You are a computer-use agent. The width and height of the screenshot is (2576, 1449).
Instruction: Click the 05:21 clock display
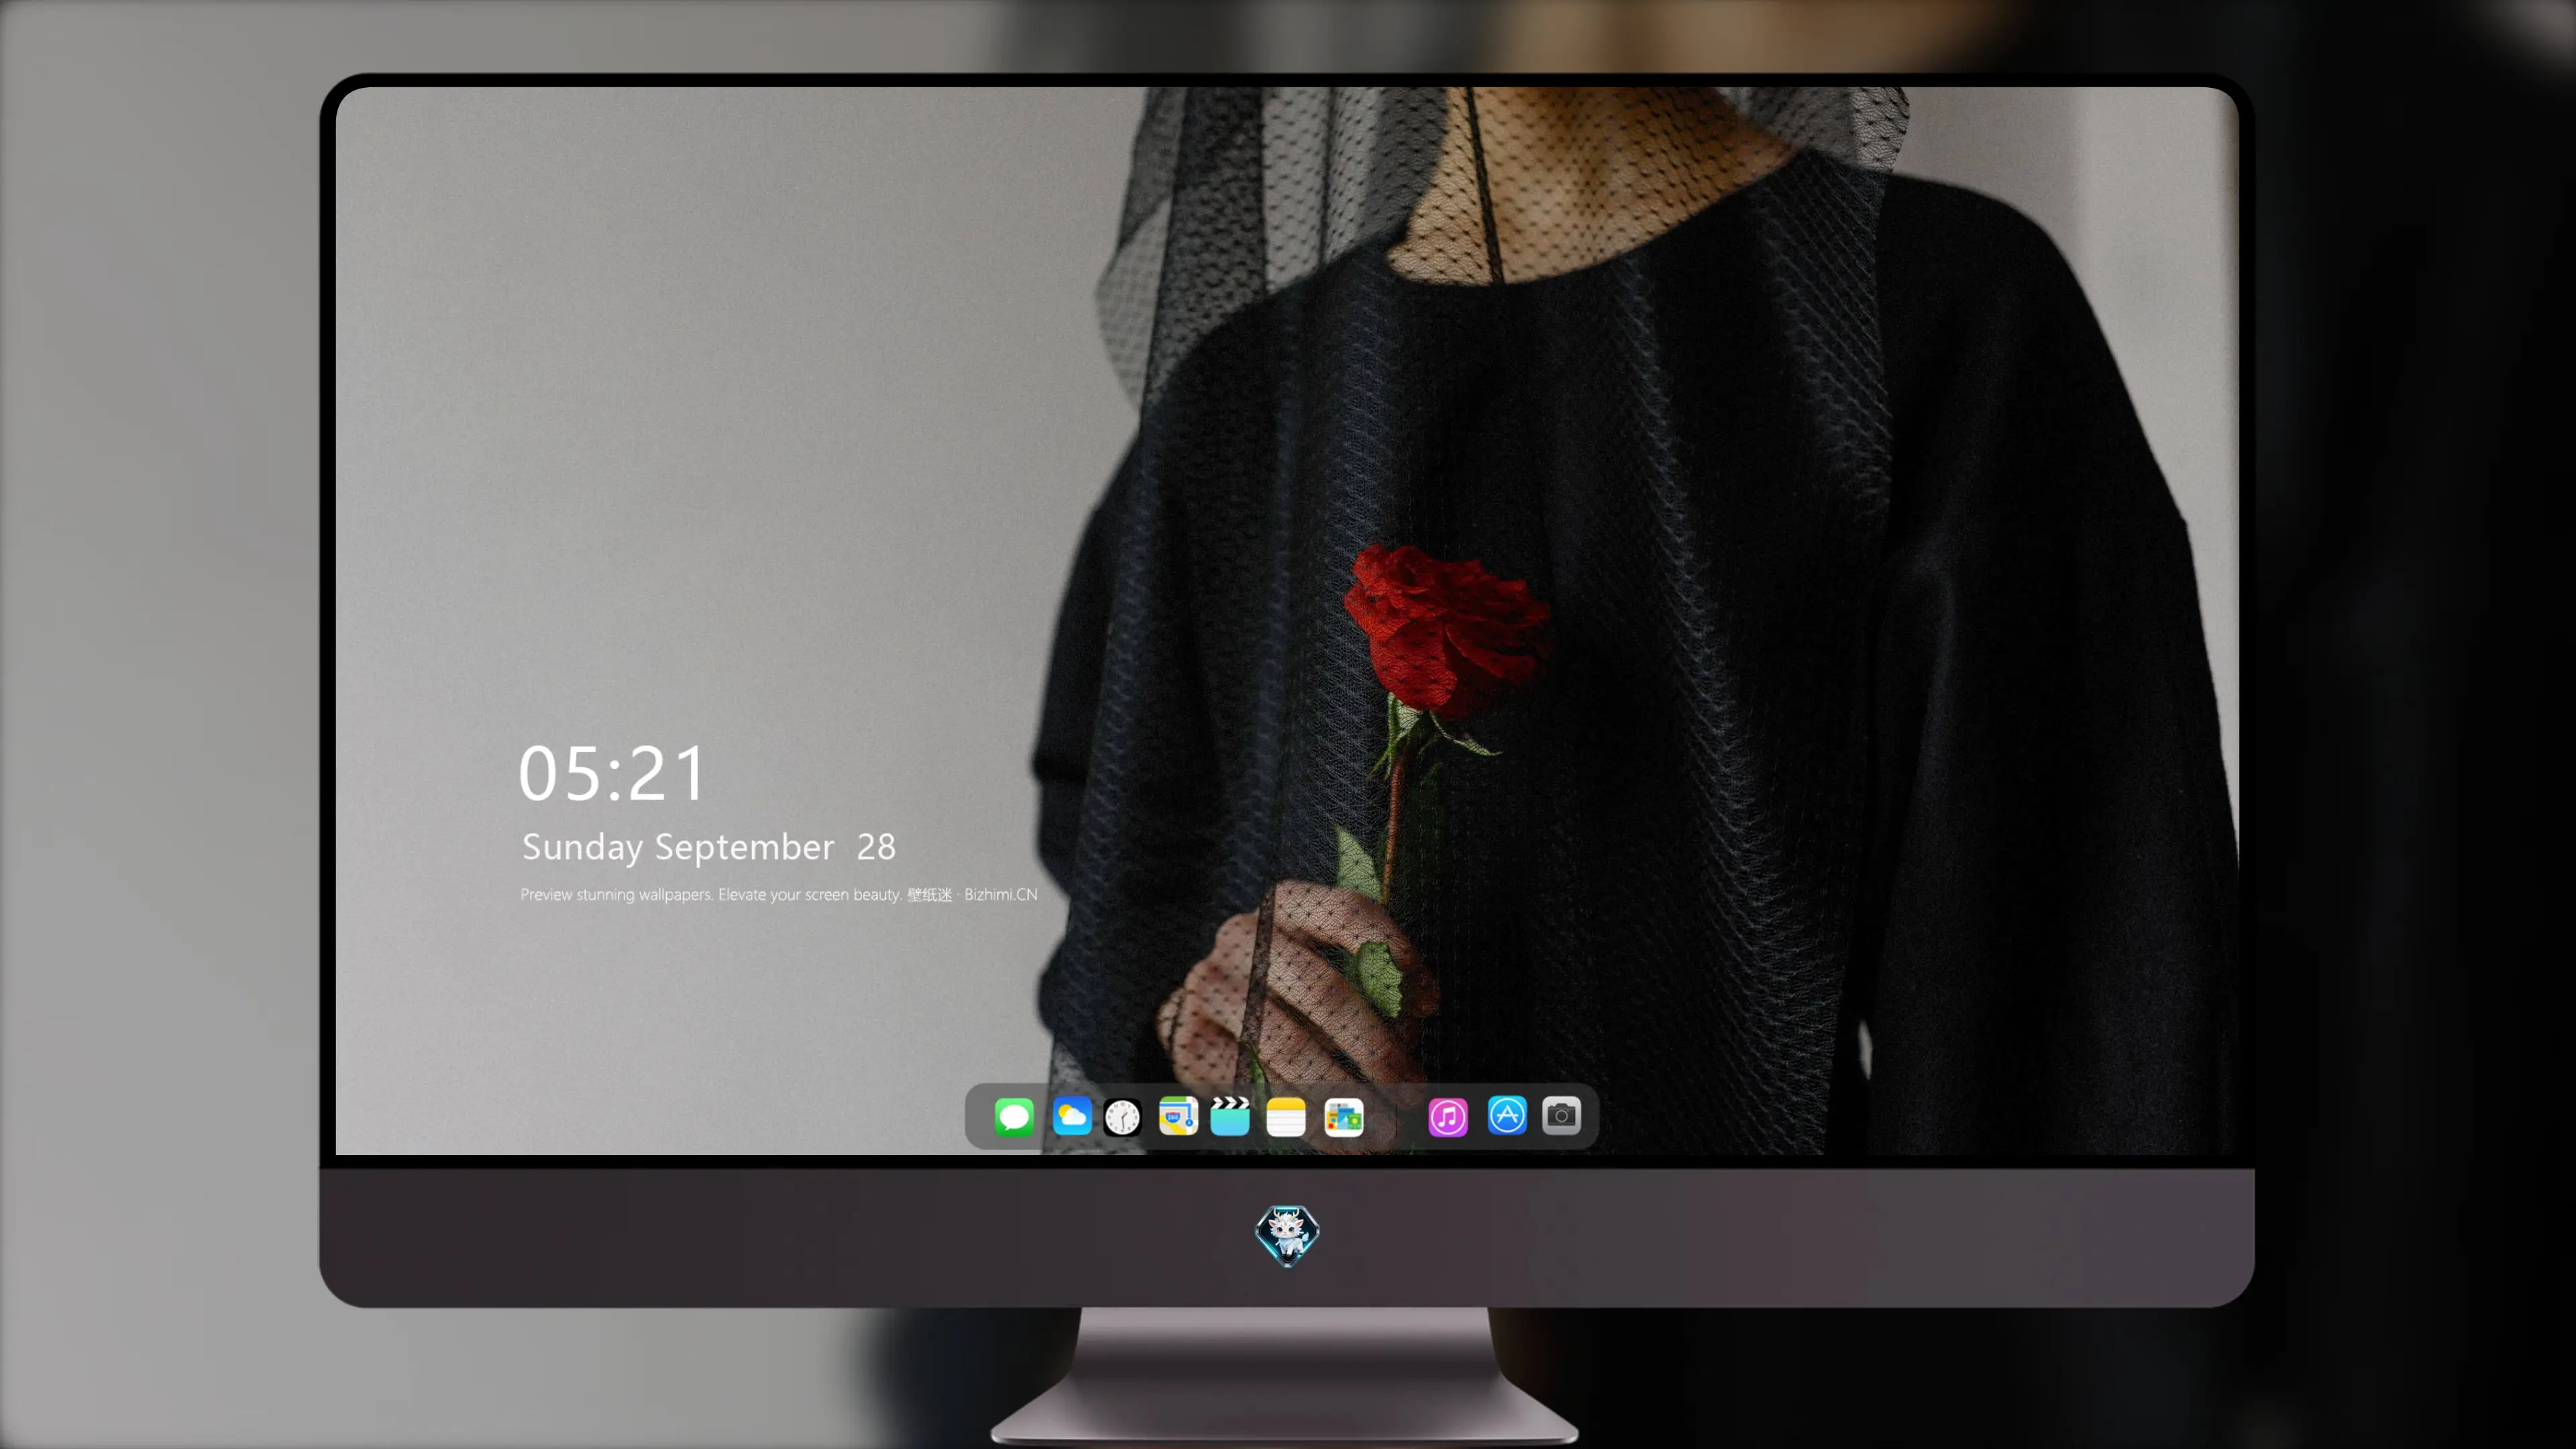click(612, 773)
